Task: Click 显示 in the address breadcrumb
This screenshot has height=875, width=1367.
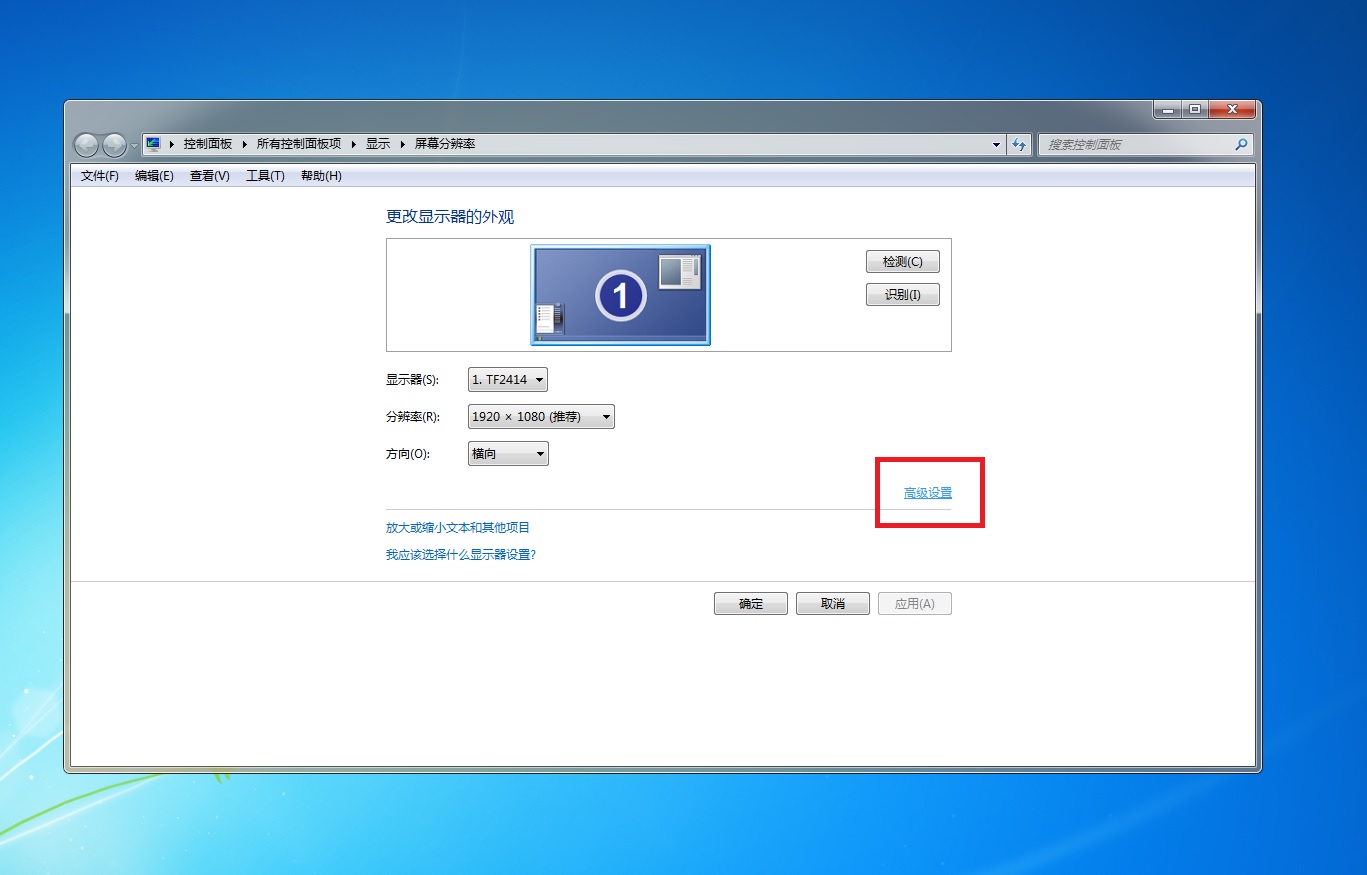Action: 378,144
